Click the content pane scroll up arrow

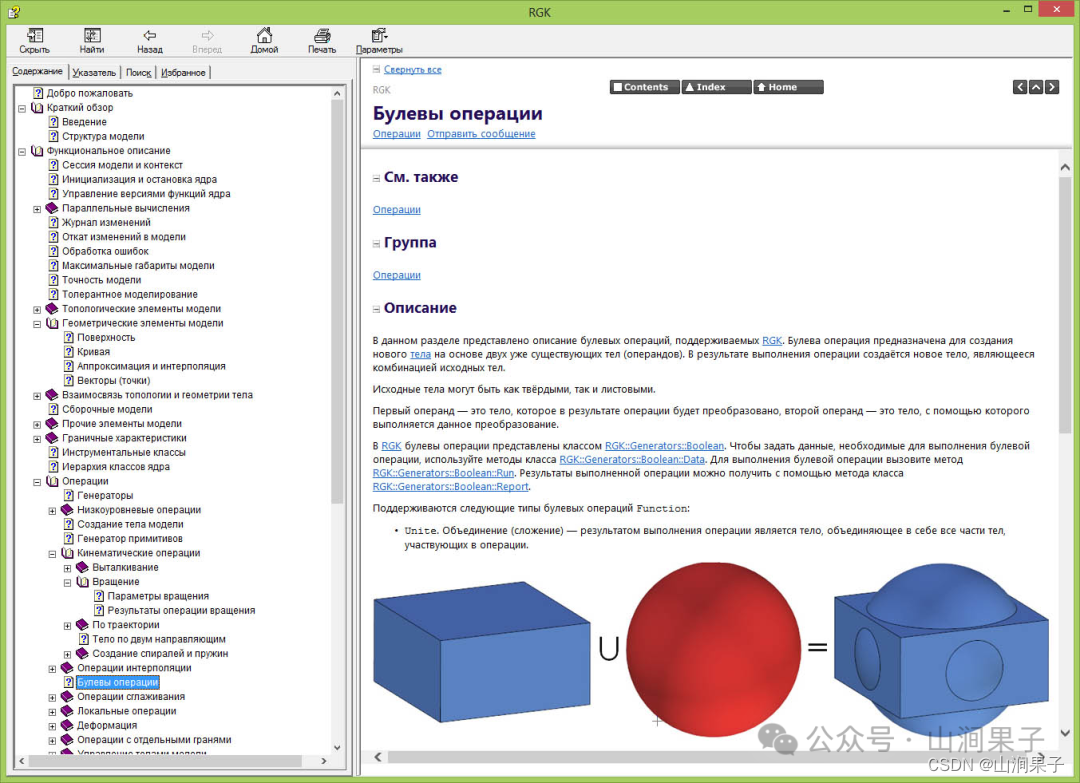click(1065, 167)
